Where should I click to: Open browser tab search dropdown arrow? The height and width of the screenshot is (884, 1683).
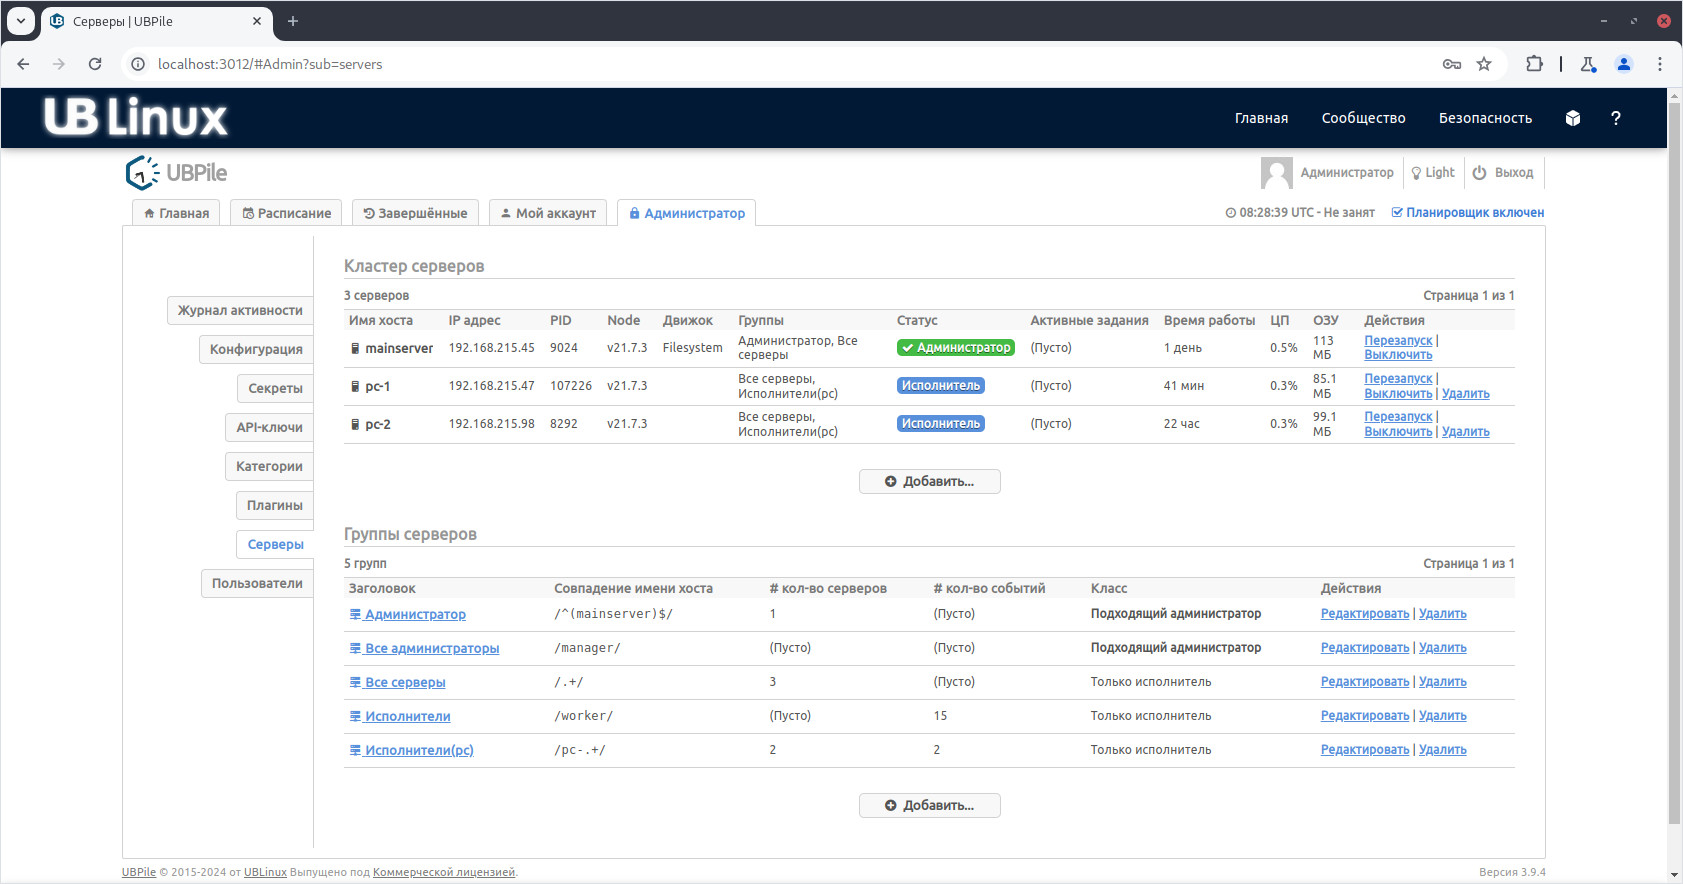(20, 20)
